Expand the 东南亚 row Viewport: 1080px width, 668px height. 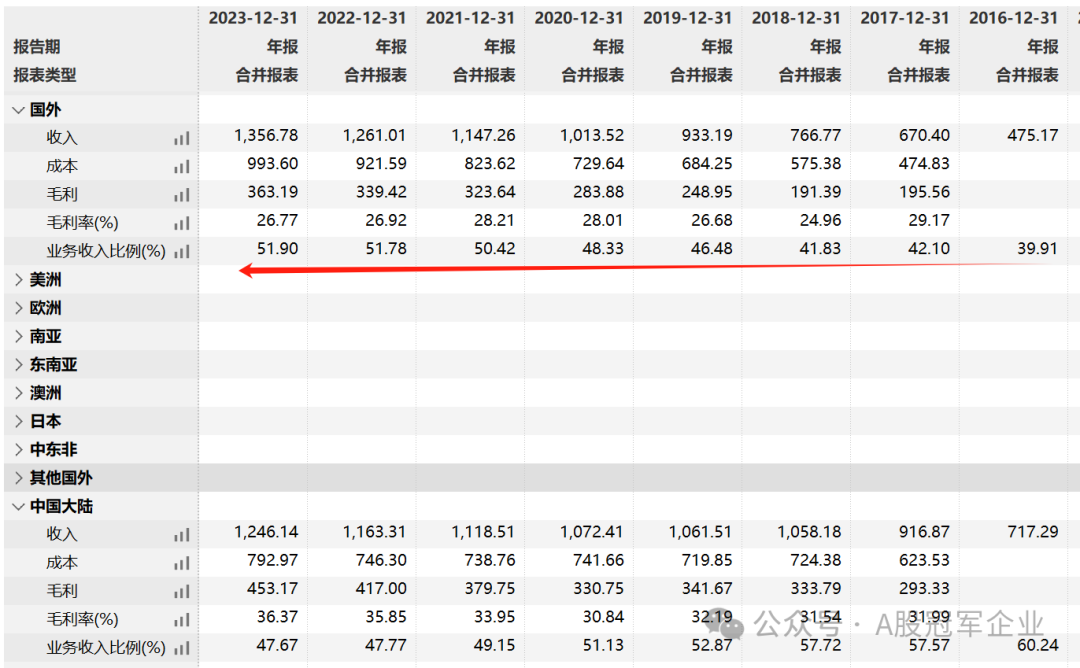click(x=19, y=364)
